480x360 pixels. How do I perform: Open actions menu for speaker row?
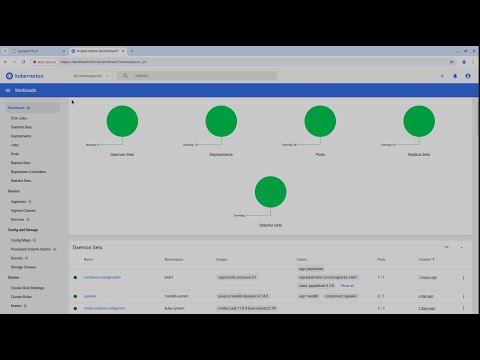(x=463, y=296)
